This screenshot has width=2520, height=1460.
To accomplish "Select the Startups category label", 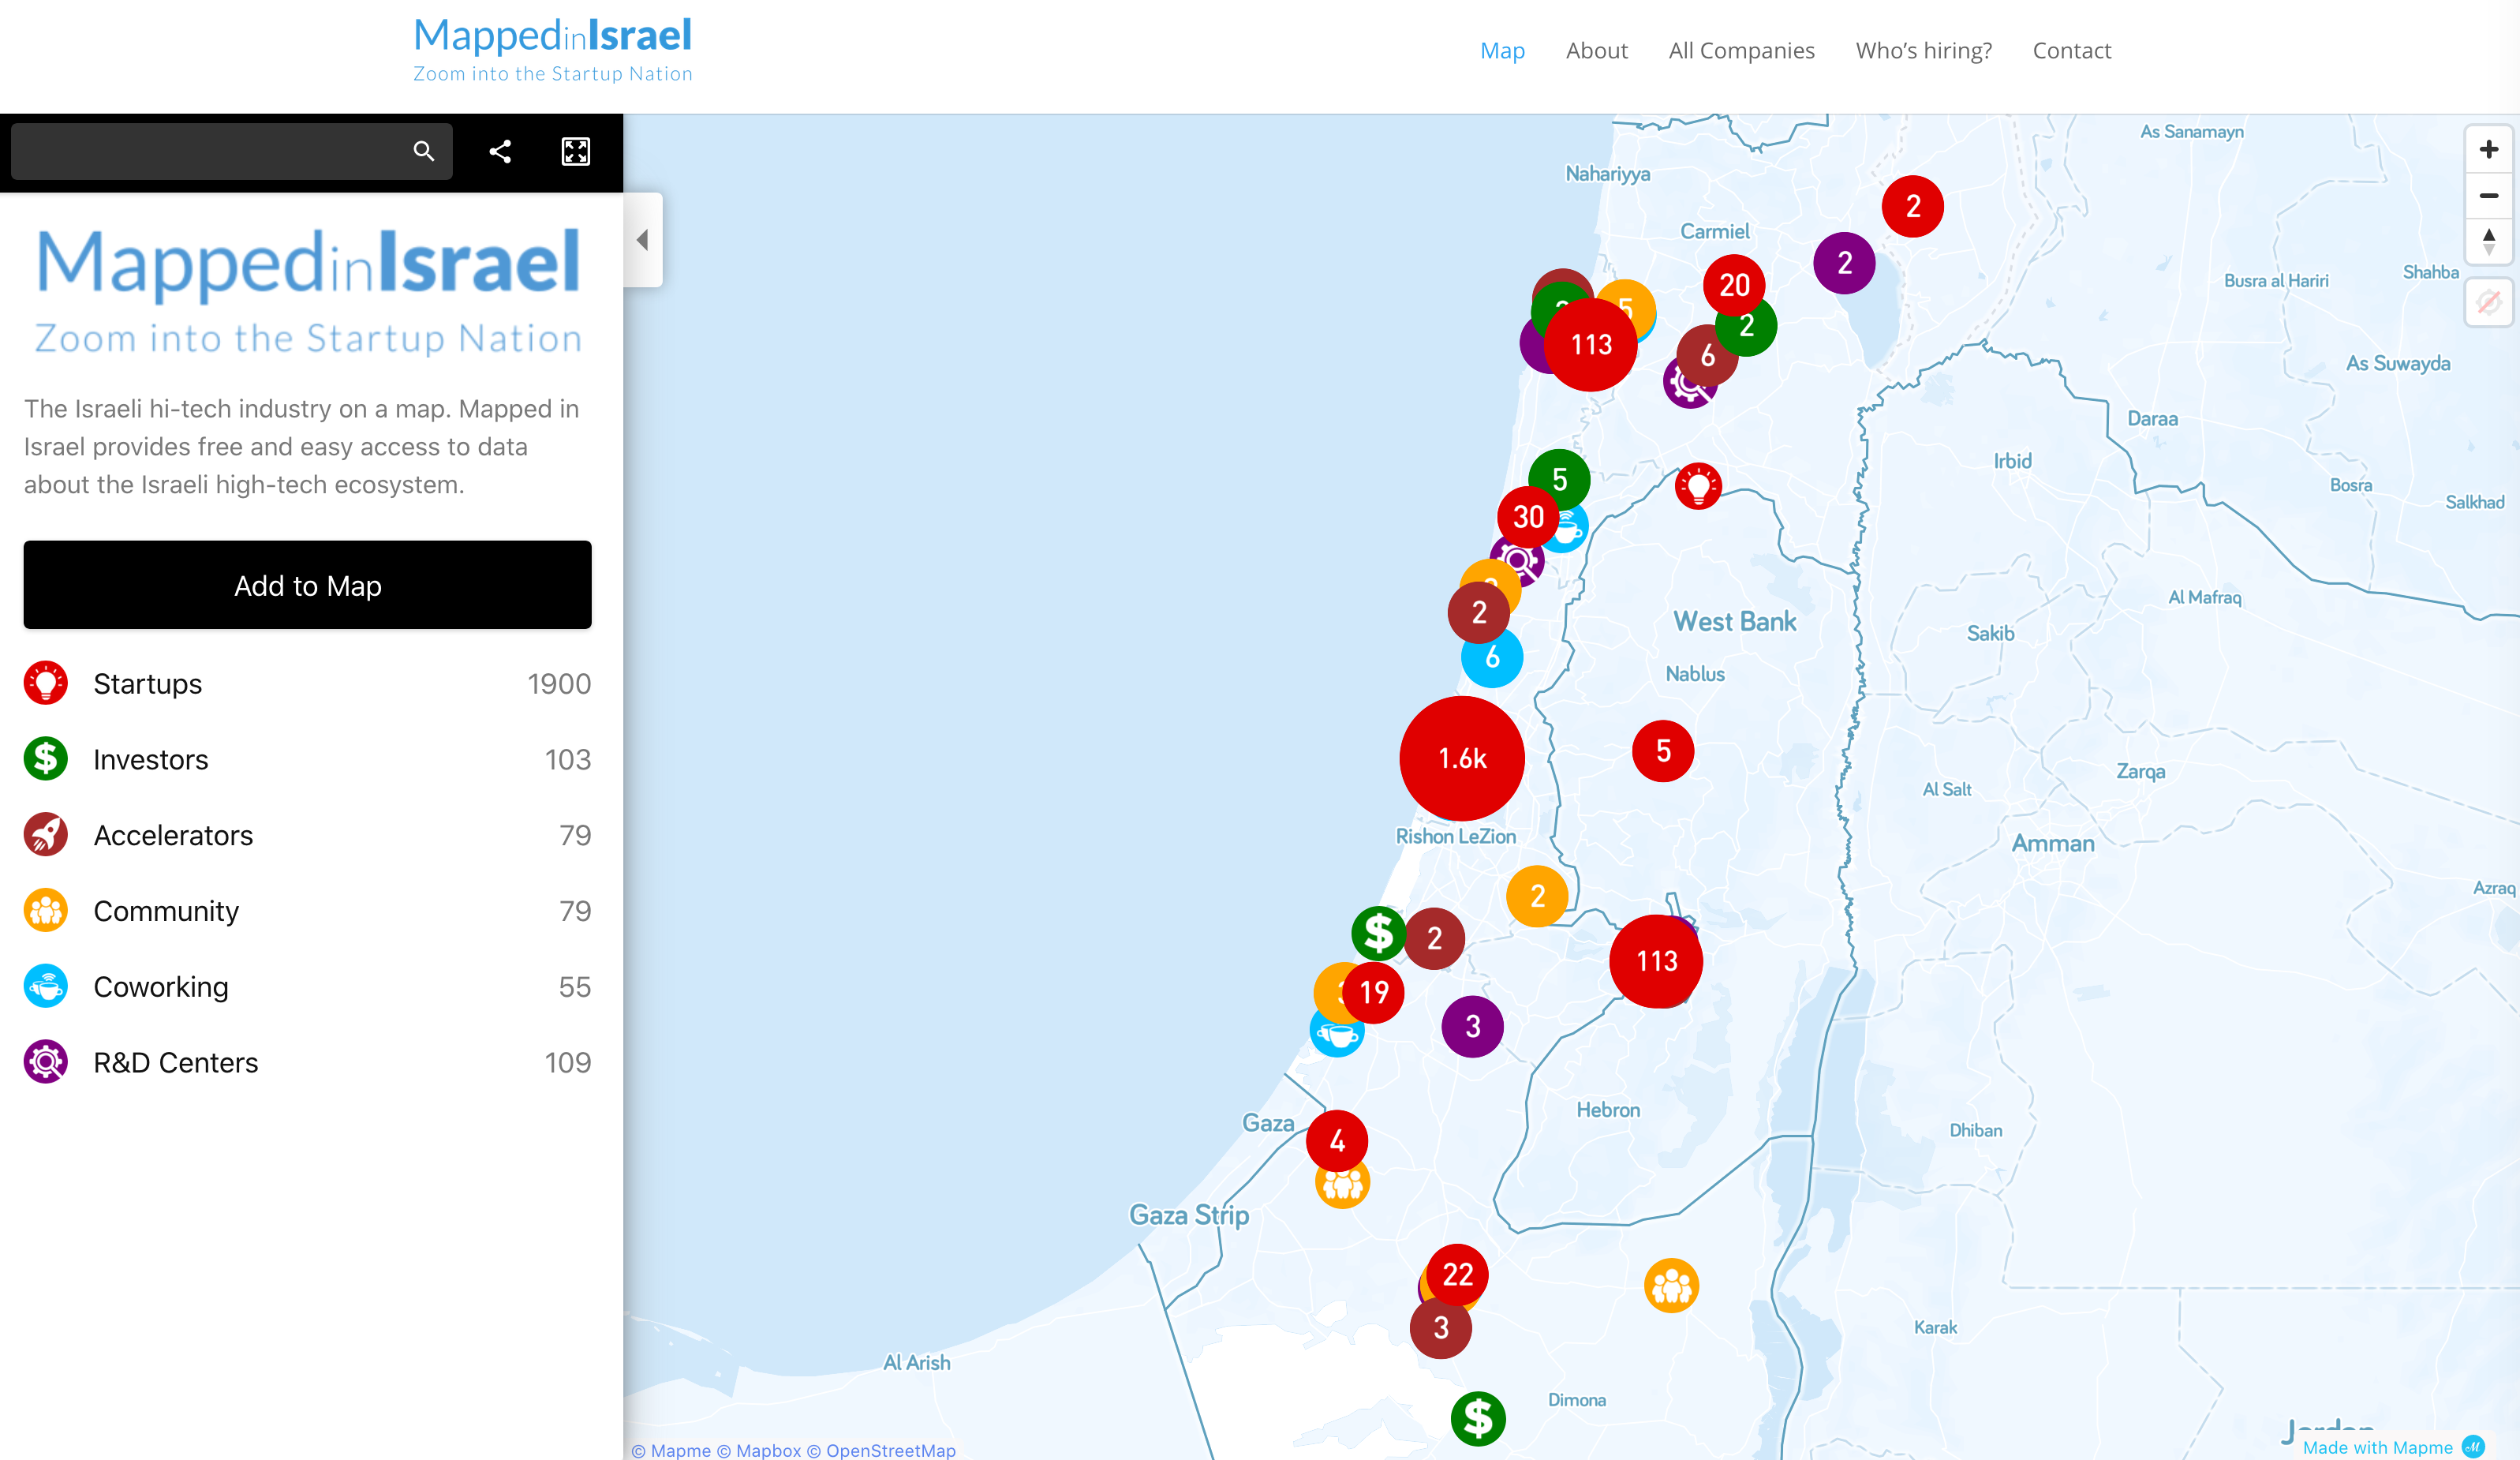I will [x=148, y=684].
